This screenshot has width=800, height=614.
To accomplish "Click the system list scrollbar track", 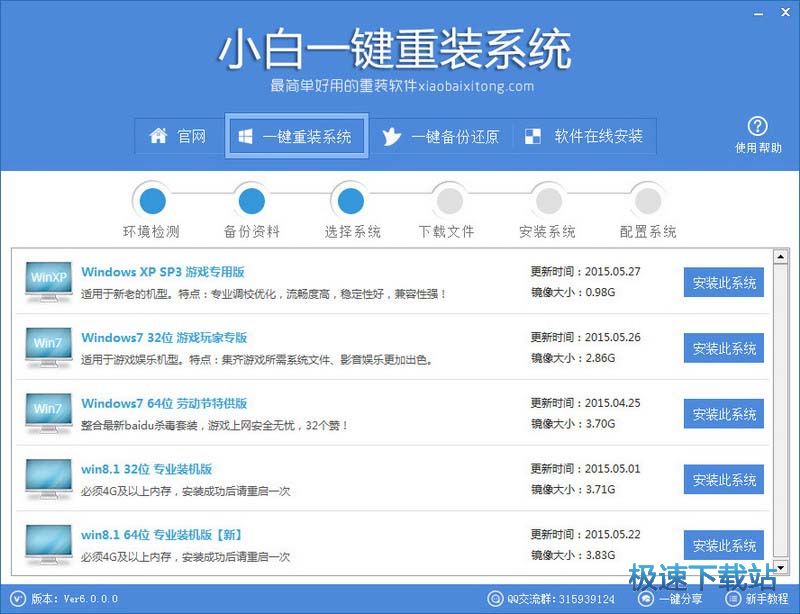I will 780,411.
